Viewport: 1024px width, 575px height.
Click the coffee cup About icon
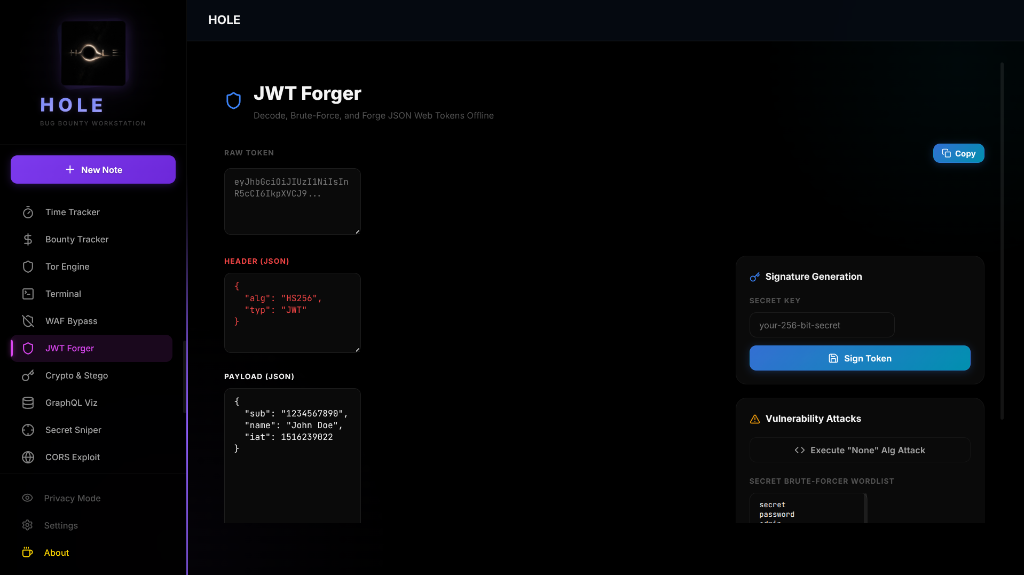(27, 553)
